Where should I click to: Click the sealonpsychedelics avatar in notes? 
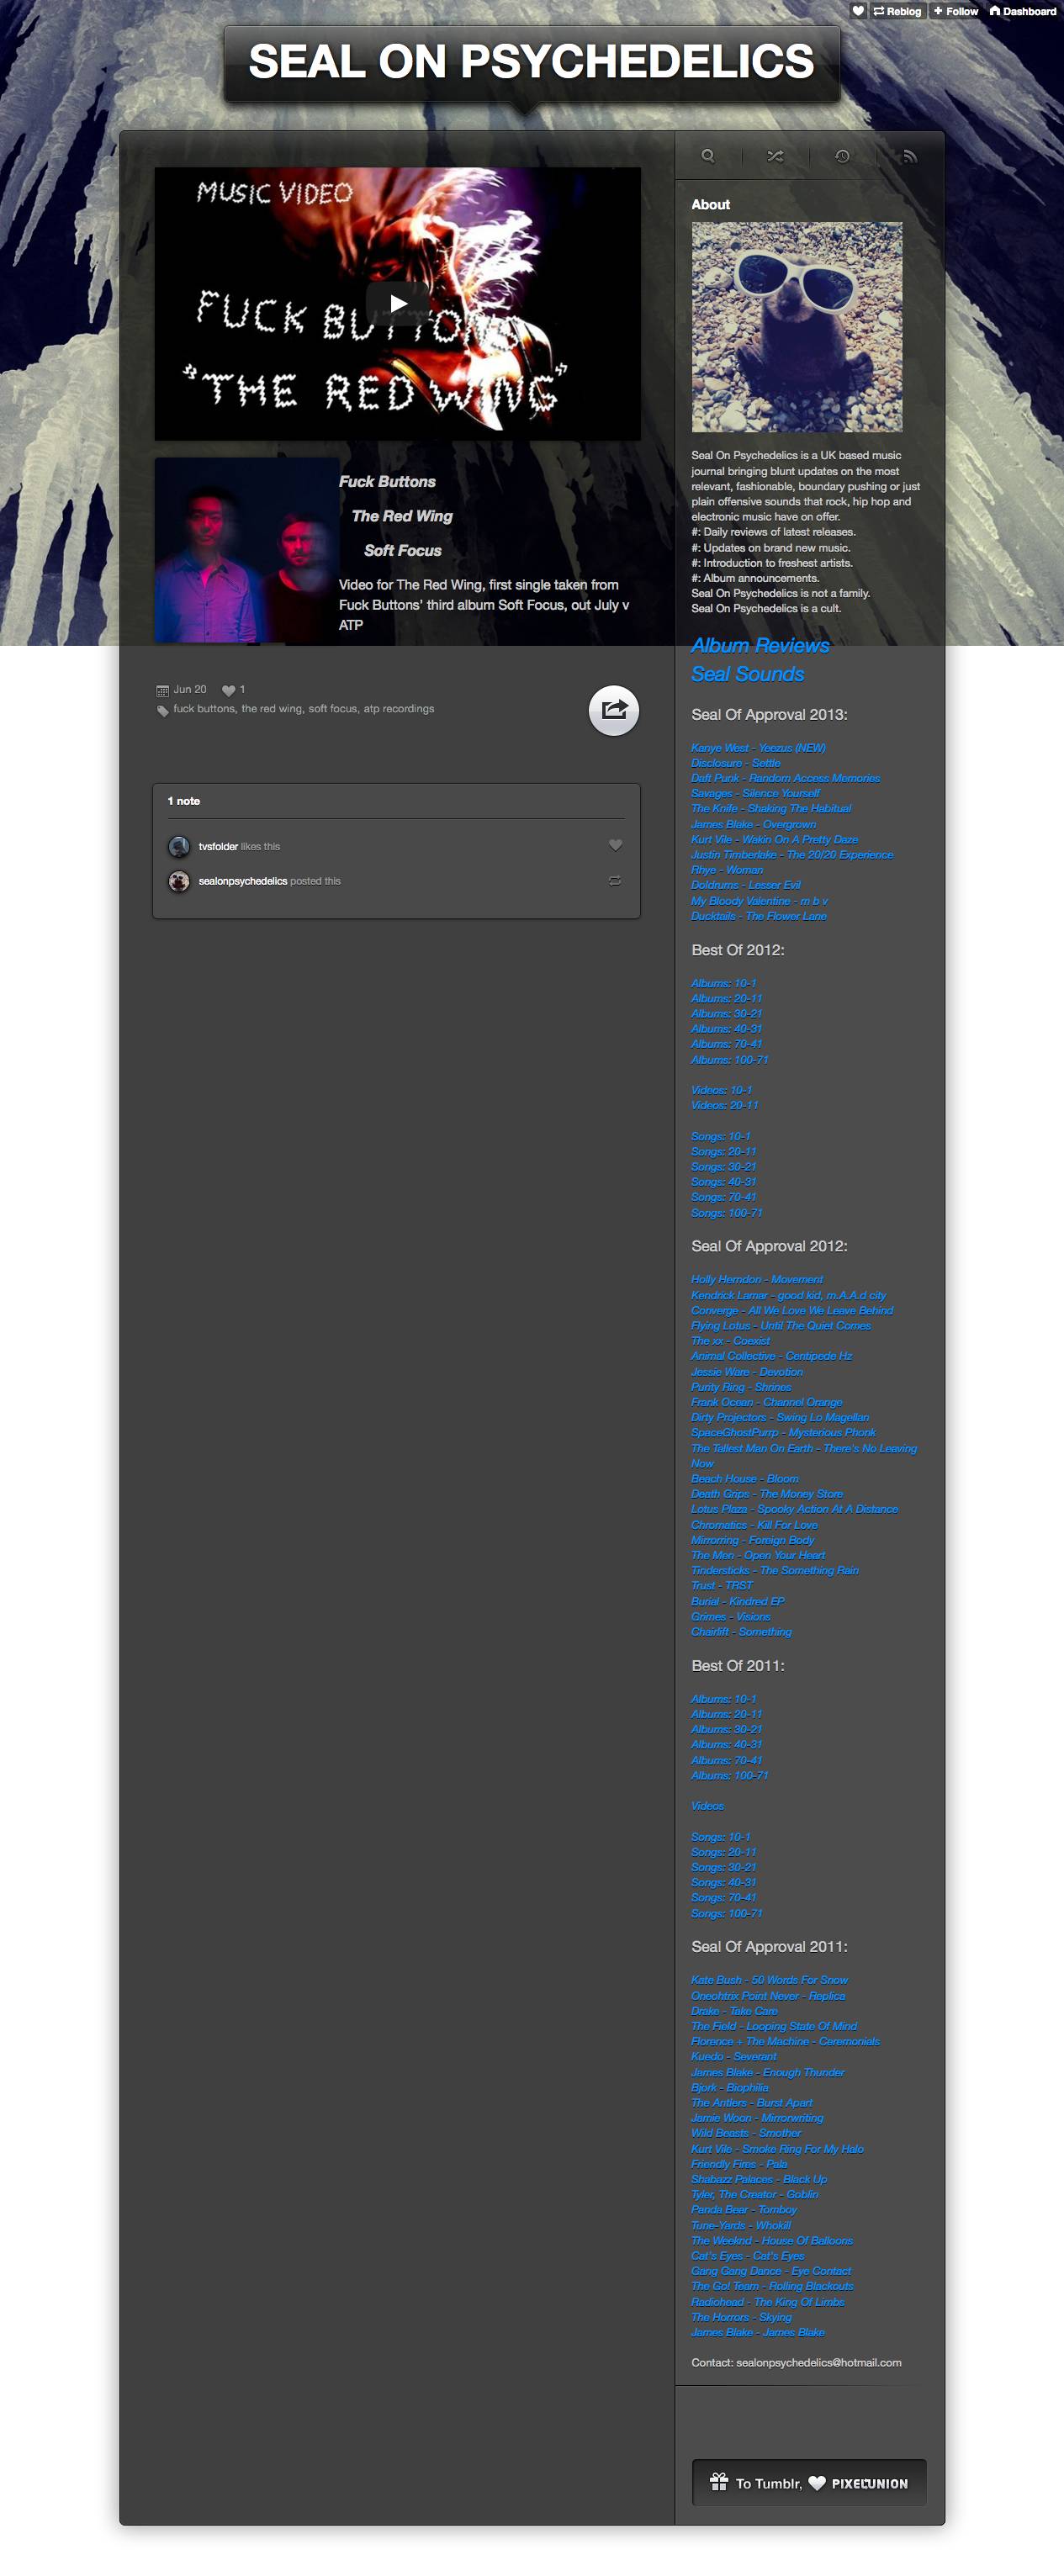179,881
